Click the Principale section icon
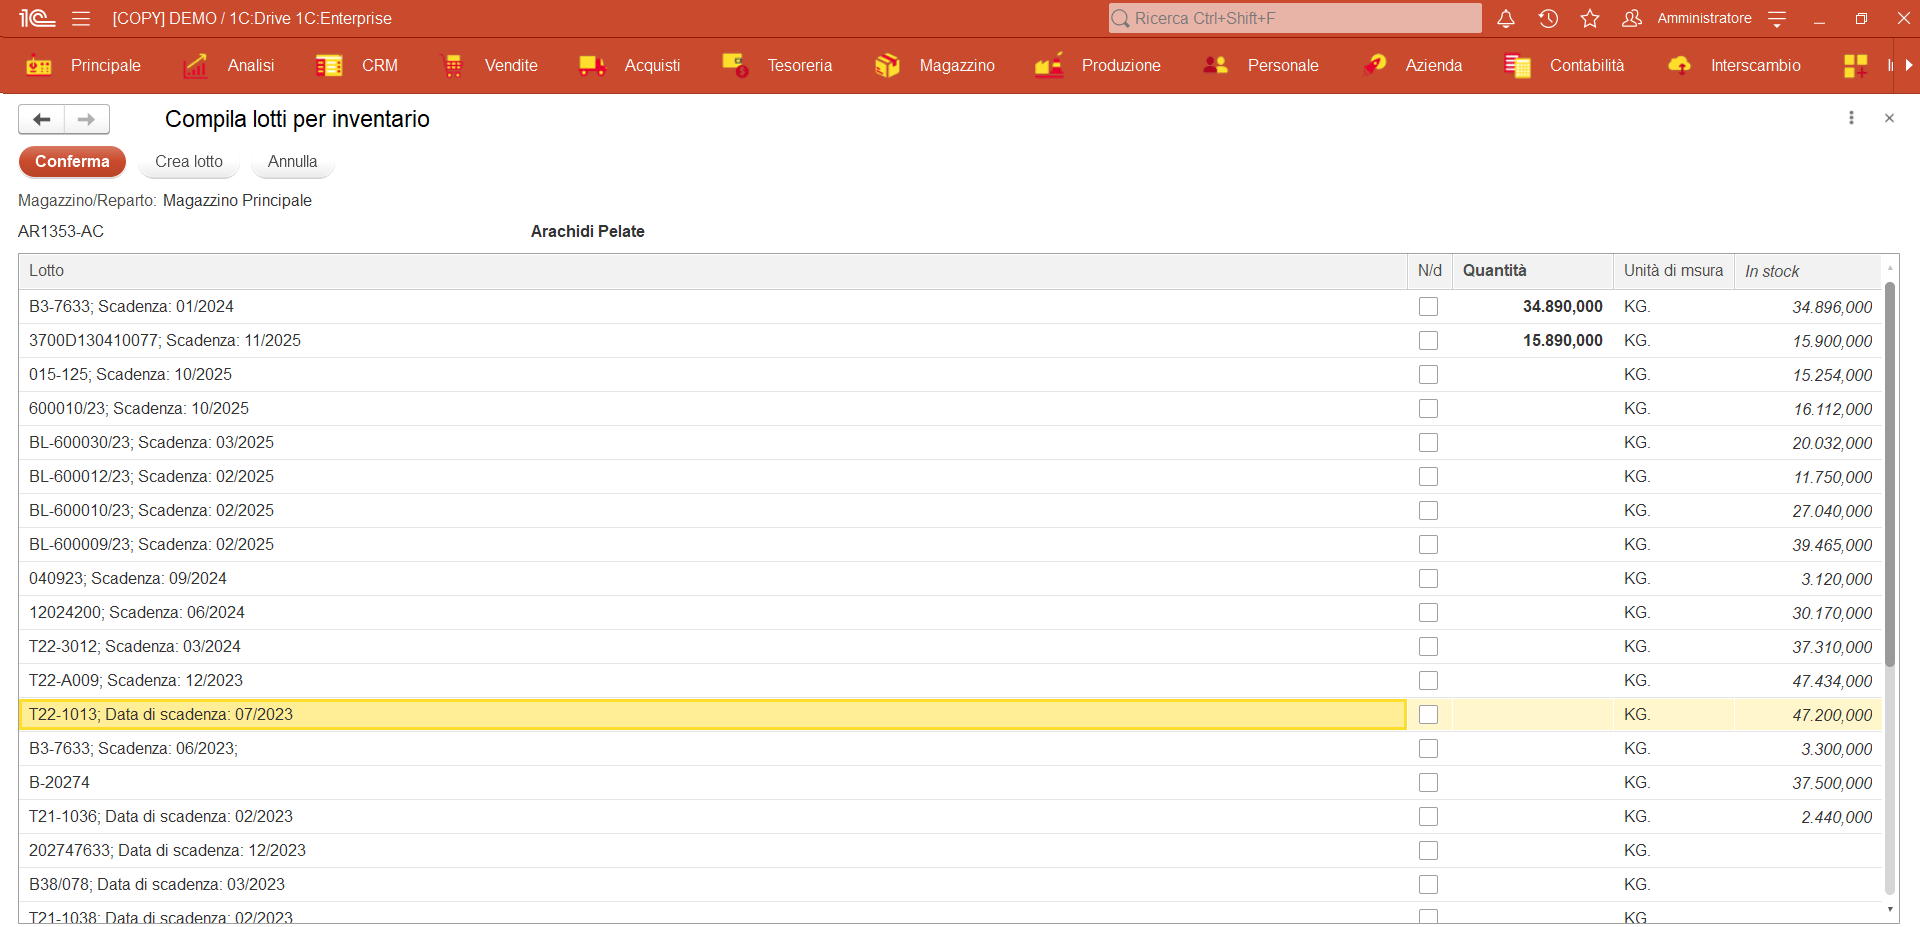The image size is (1920, 927). point(39,65)
